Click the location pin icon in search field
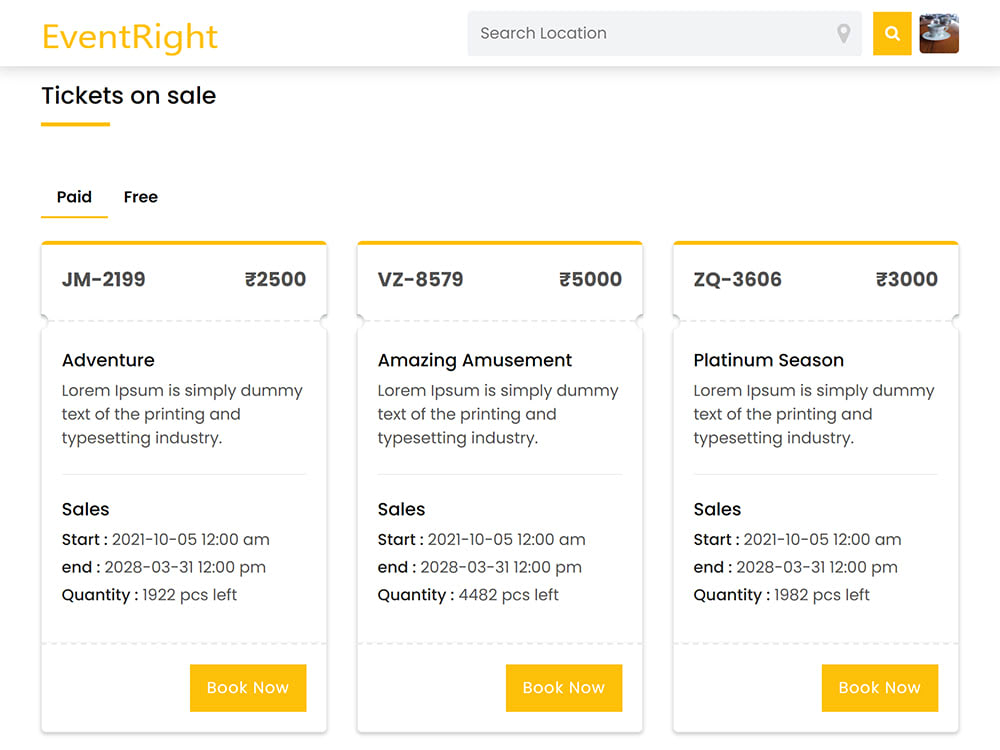This screenshot has height=750, width=1000. [x=843, y=33]
